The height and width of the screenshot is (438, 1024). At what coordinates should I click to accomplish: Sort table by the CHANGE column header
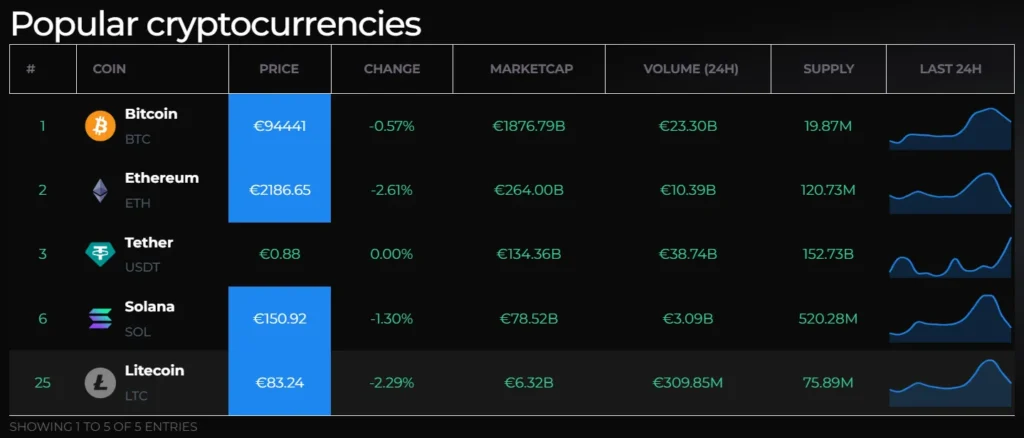(x=392, y=69)
